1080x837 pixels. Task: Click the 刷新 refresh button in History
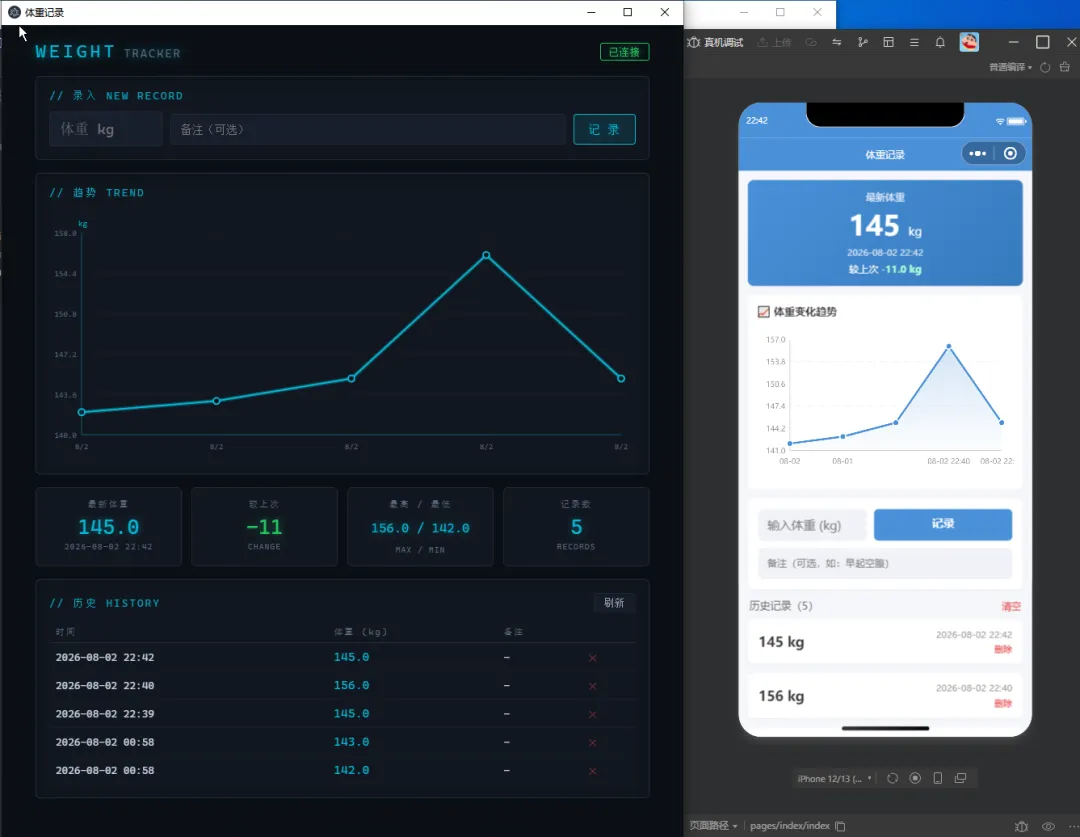[x=614, y=603]
